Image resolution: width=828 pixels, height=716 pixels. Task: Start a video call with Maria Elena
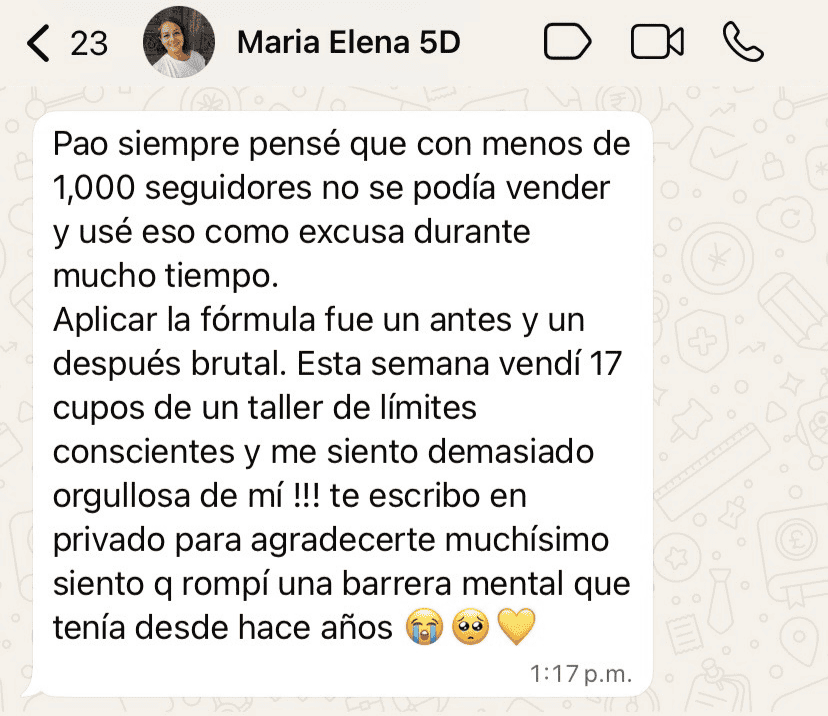[657, 42]
